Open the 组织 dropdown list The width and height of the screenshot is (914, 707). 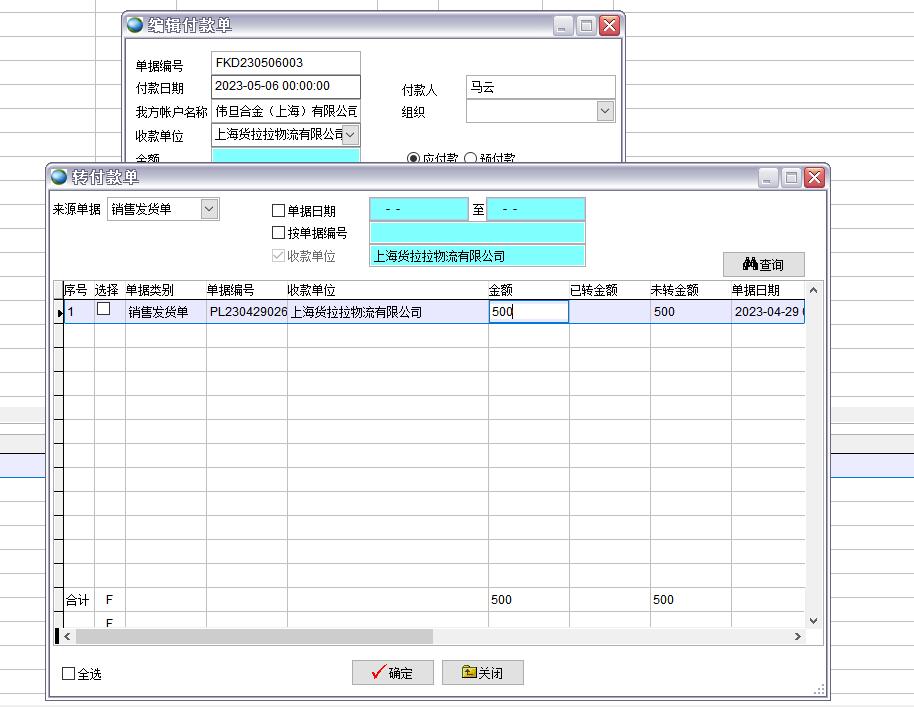pyautogui.click(x=605, y=112)
